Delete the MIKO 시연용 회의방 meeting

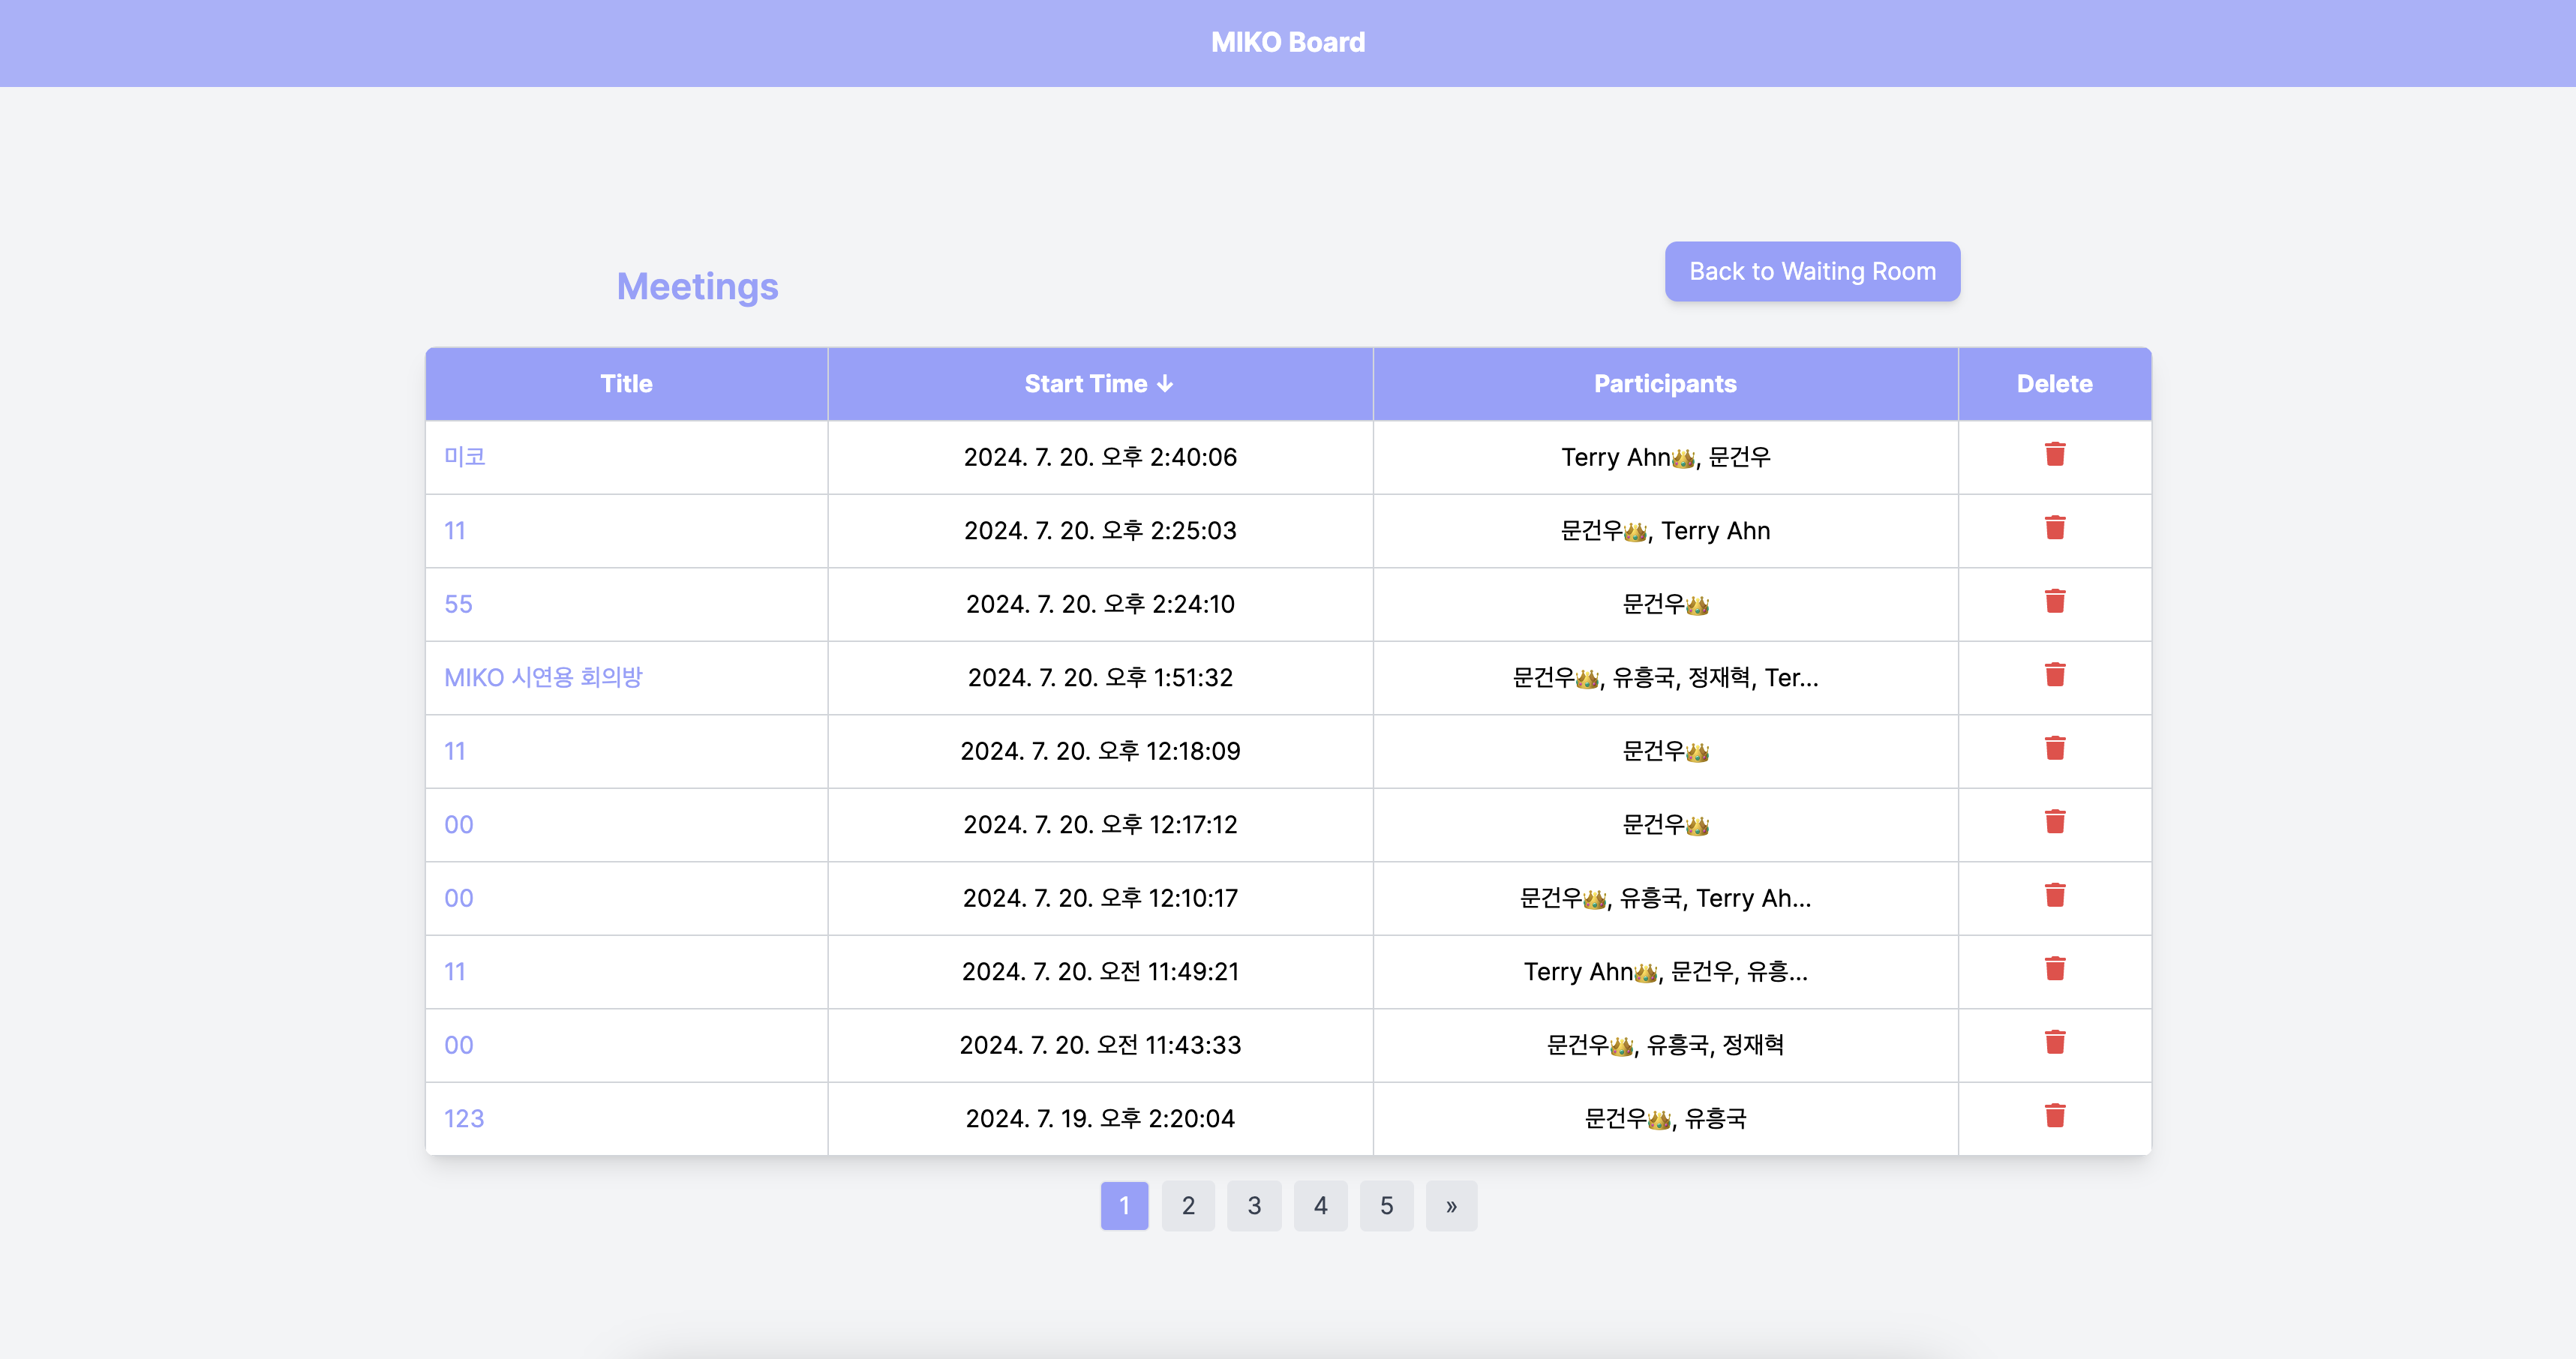[x=2054, y=675]
